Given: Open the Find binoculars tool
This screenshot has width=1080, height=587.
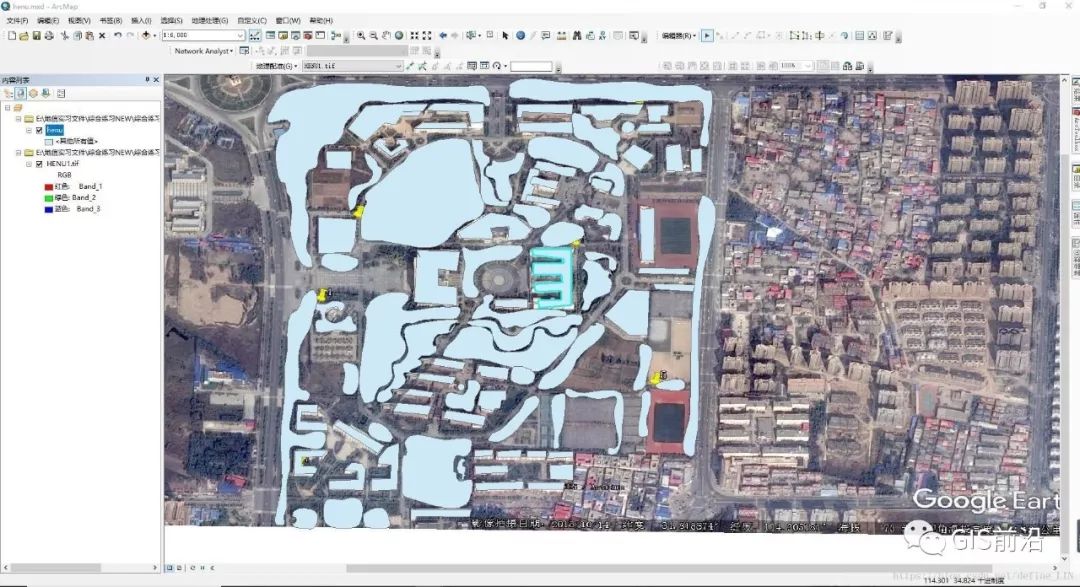Looking at the screenshot, I should point(577,35).
